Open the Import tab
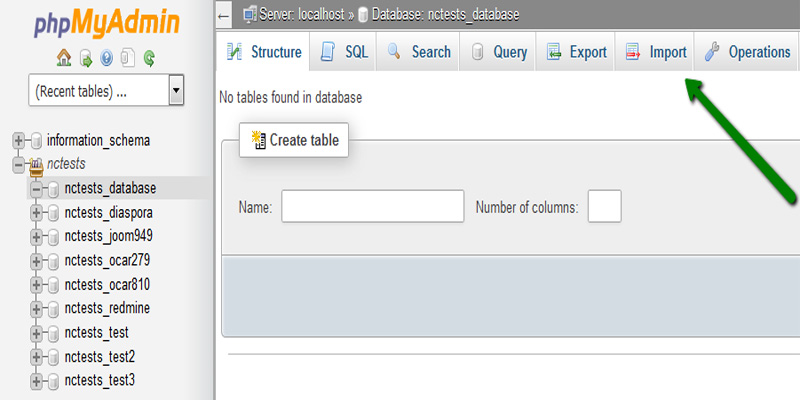 655,52
